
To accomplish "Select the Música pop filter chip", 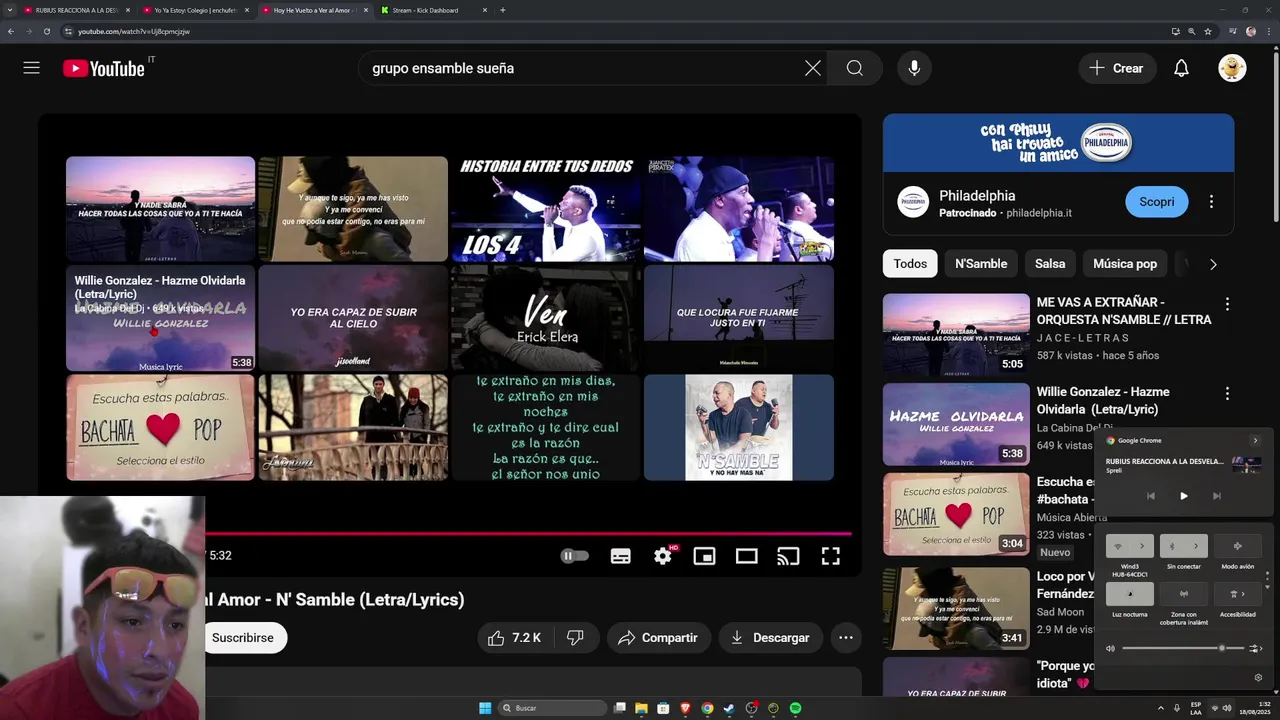I will (x=1125, y=264).
